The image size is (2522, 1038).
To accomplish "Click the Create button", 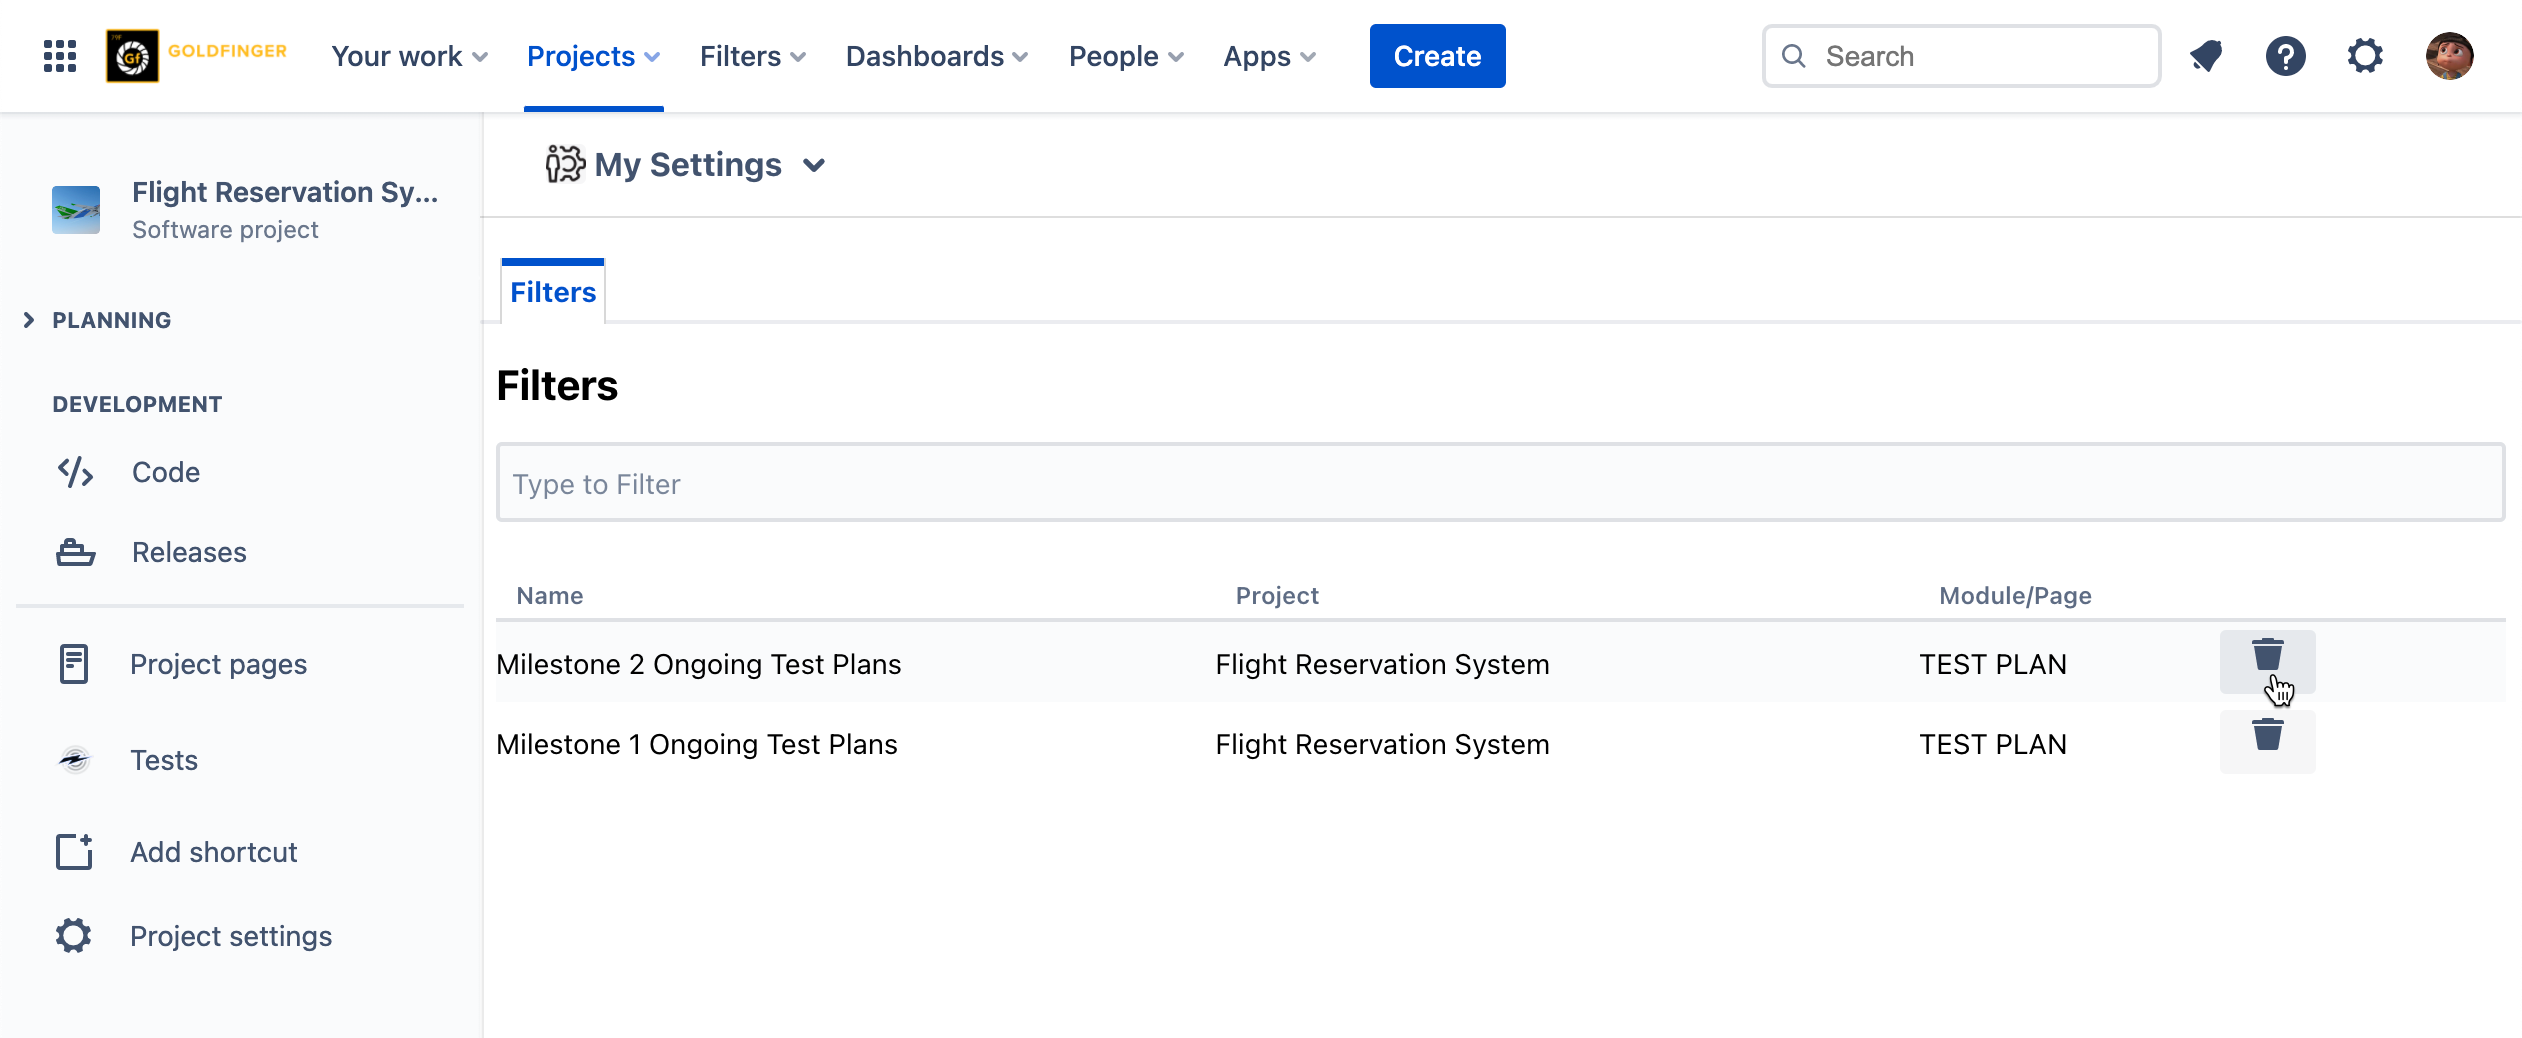I will 1437,56.
